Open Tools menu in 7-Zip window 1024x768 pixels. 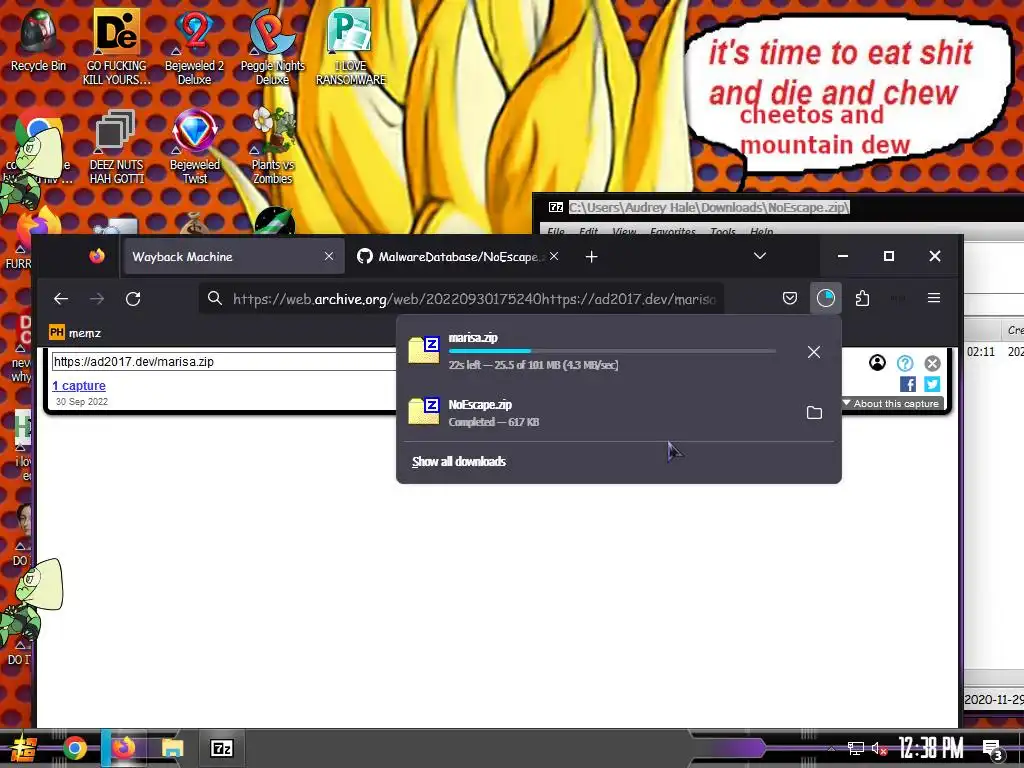pos(722,231)
